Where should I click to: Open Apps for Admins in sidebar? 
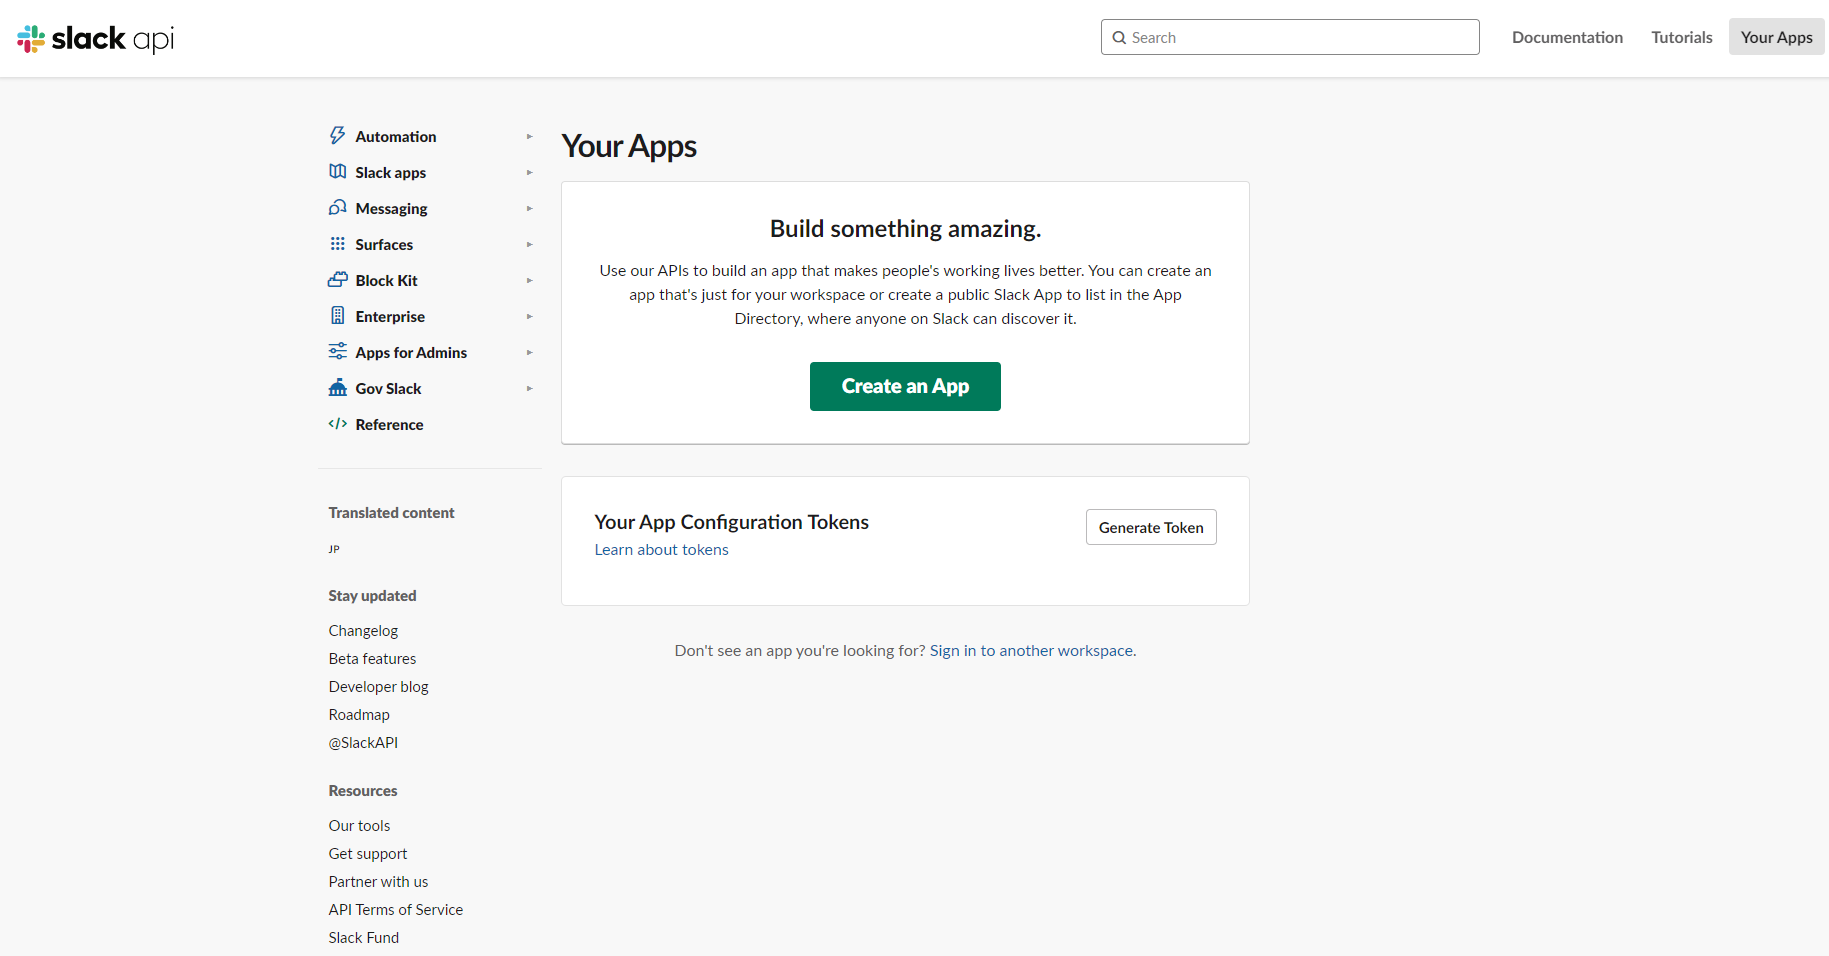(411, 353)
